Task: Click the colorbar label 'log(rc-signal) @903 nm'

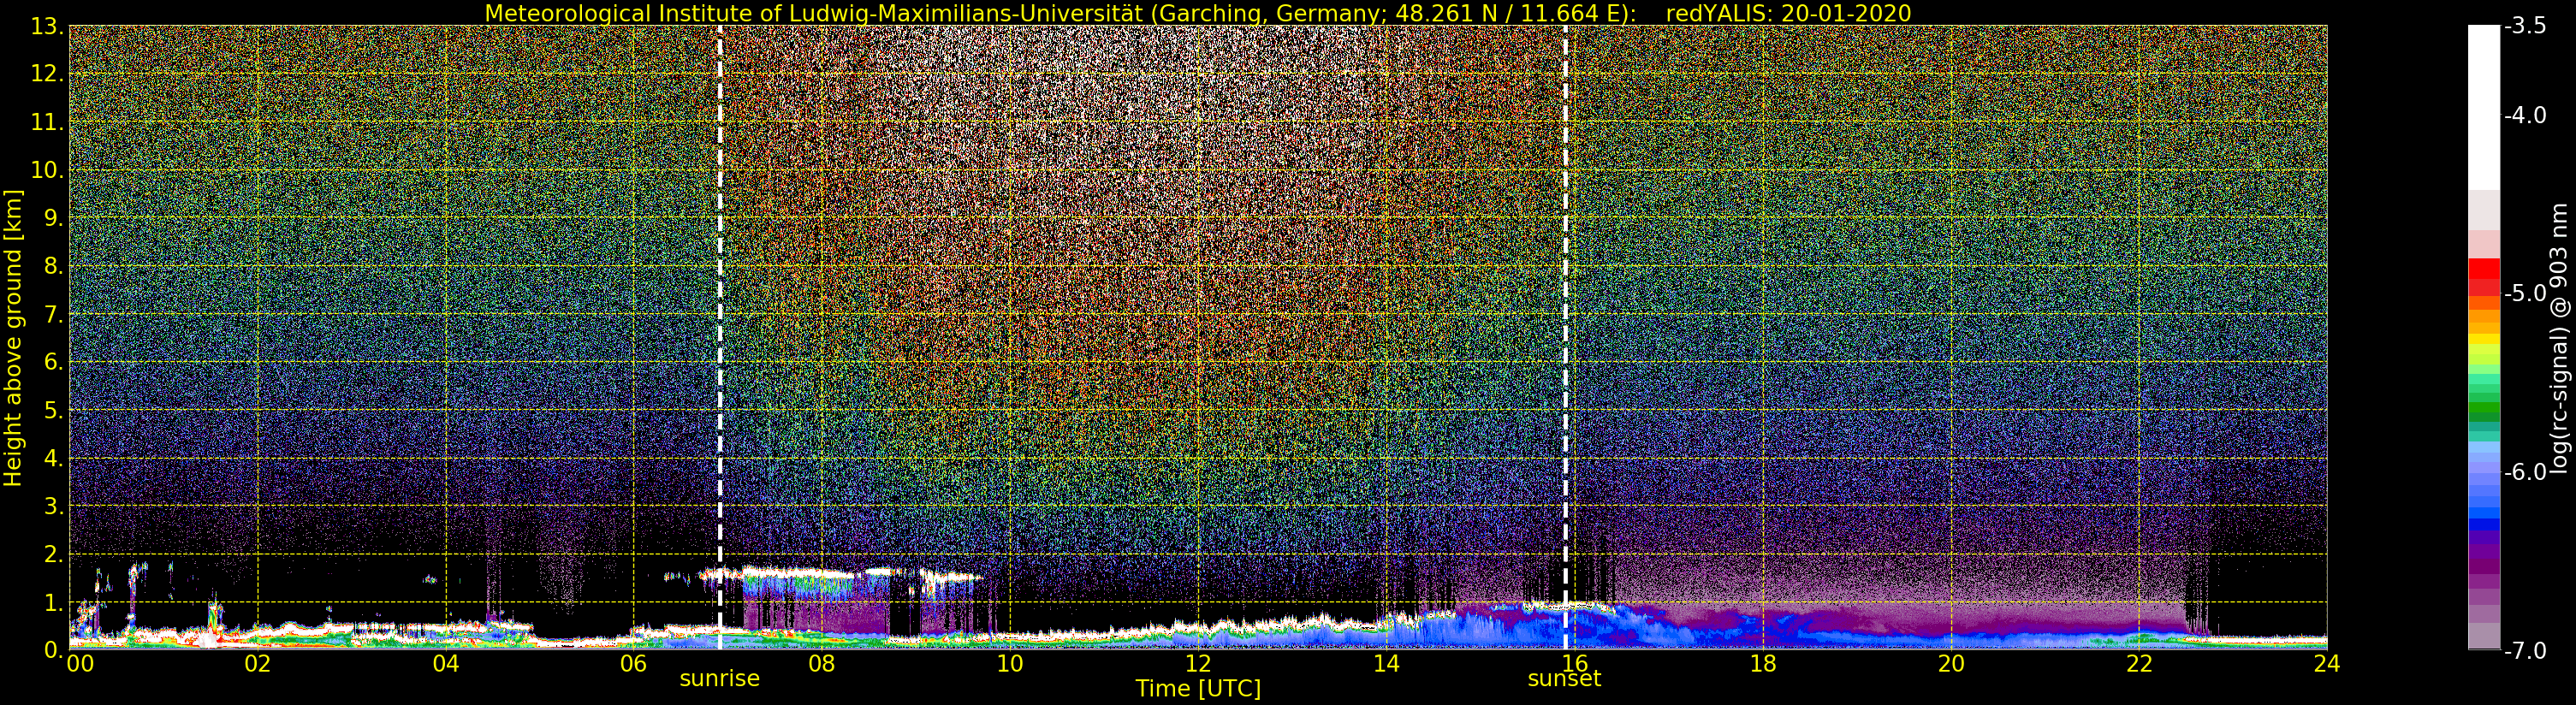Action: (2559, 338)
